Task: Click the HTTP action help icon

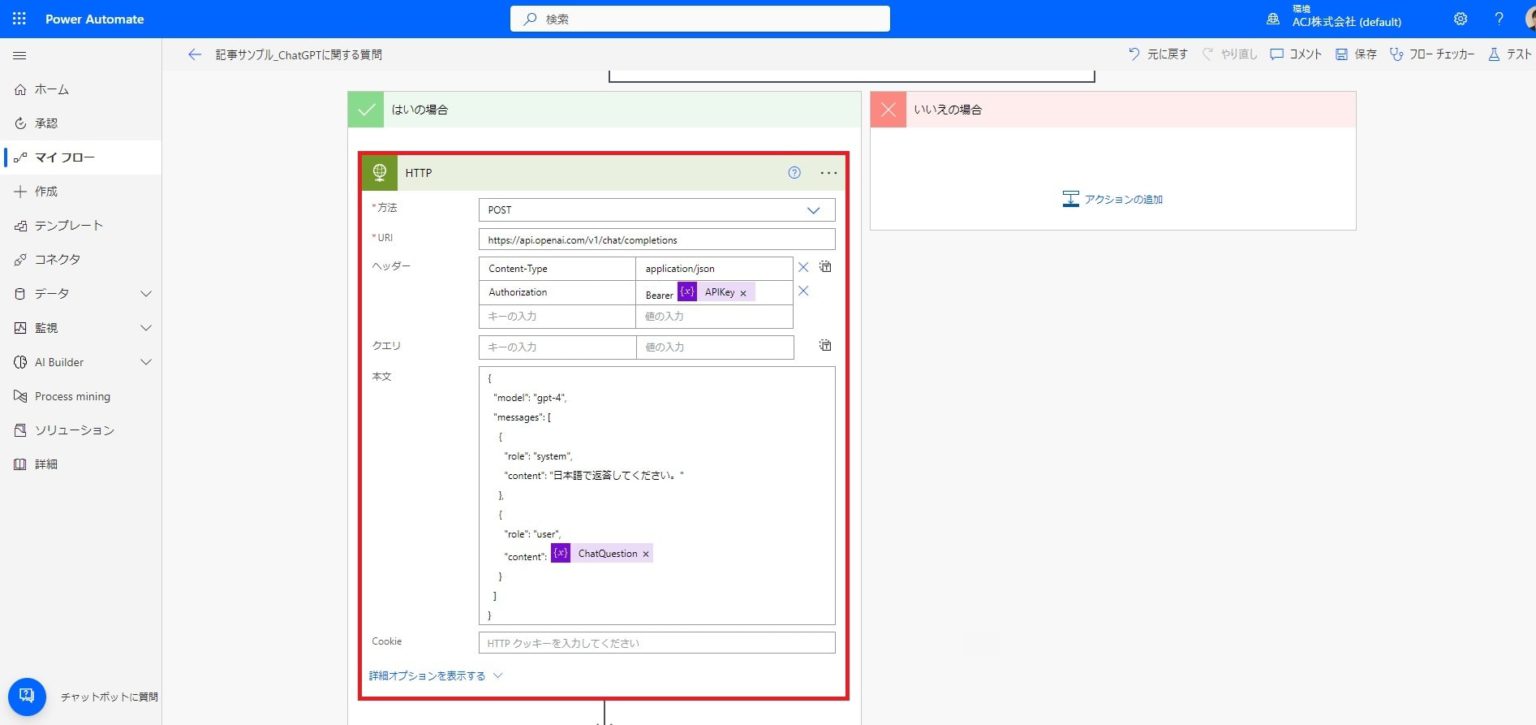Action: pyautogui.click(x=794, y=173)
